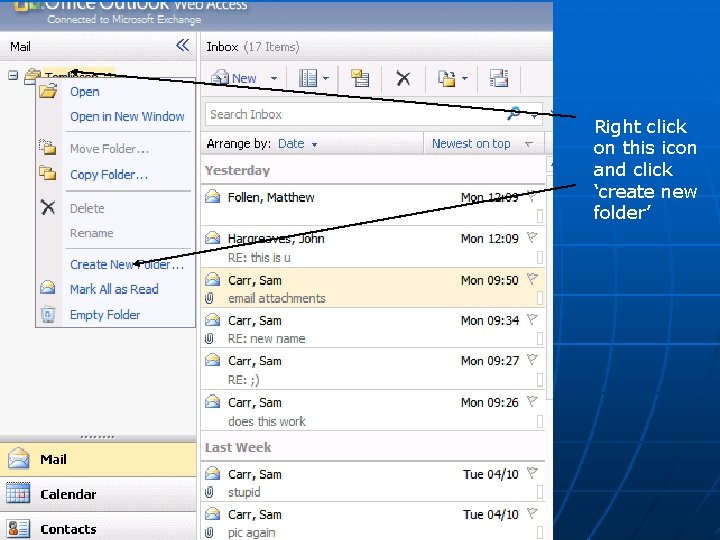Choose Empty Folder from context menu
Screen dimensions: 720x540
105,315
